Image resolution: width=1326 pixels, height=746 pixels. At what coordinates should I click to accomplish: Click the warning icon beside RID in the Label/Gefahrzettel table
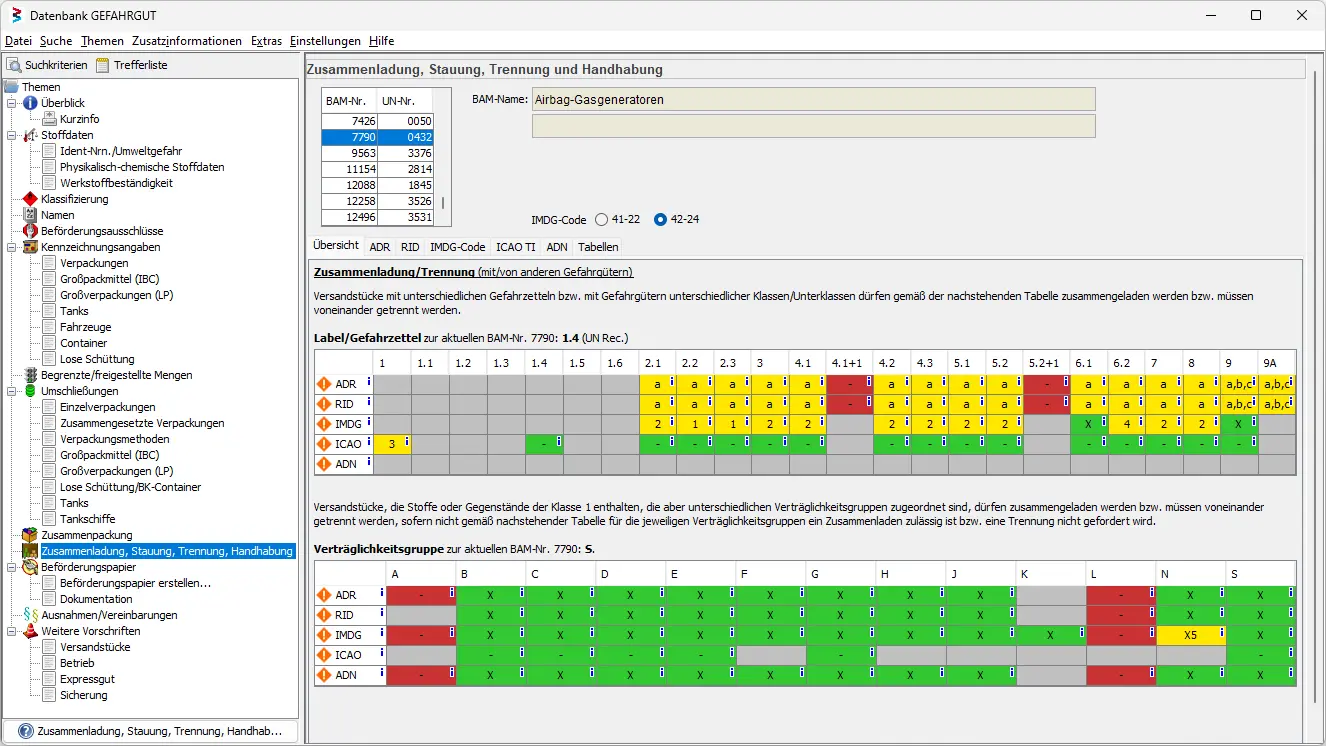(x=323, y=404)
